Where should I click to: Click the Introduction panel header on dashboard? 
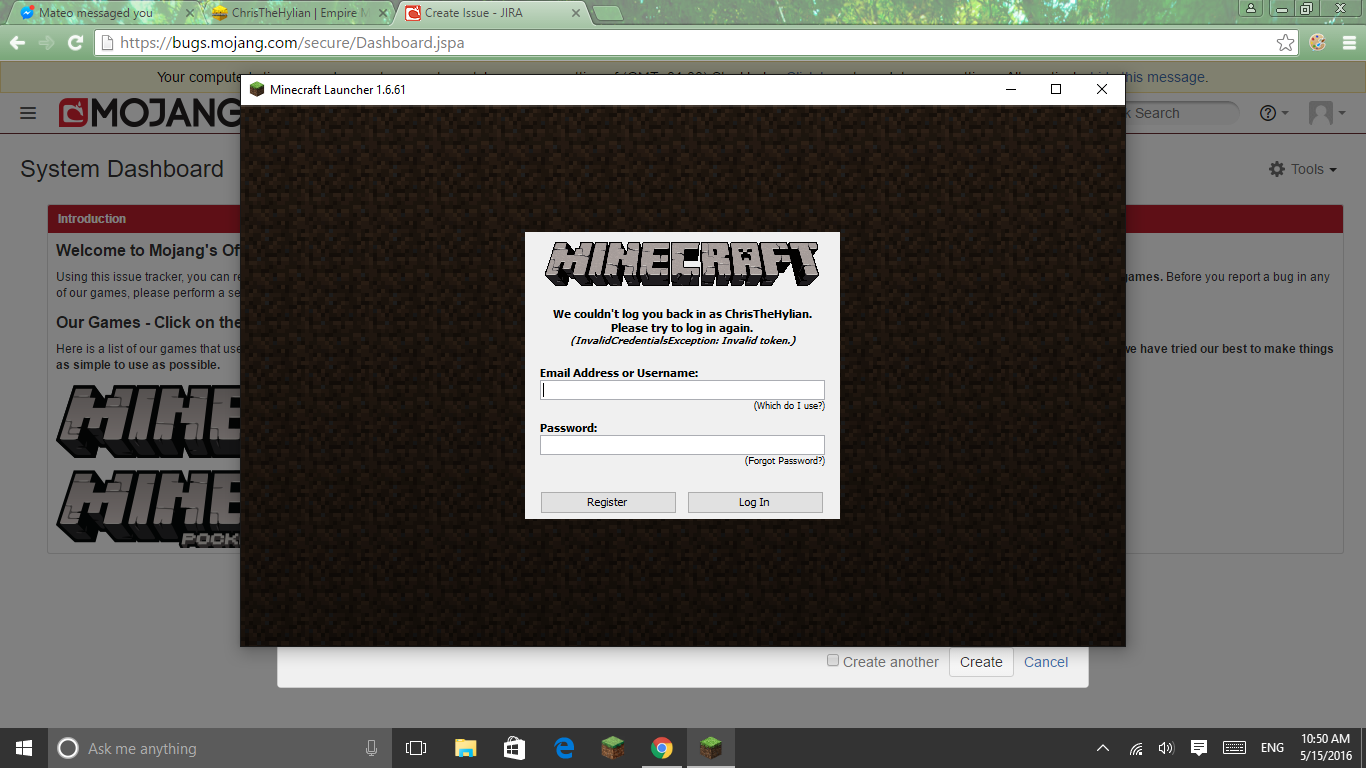click(695, 219)
